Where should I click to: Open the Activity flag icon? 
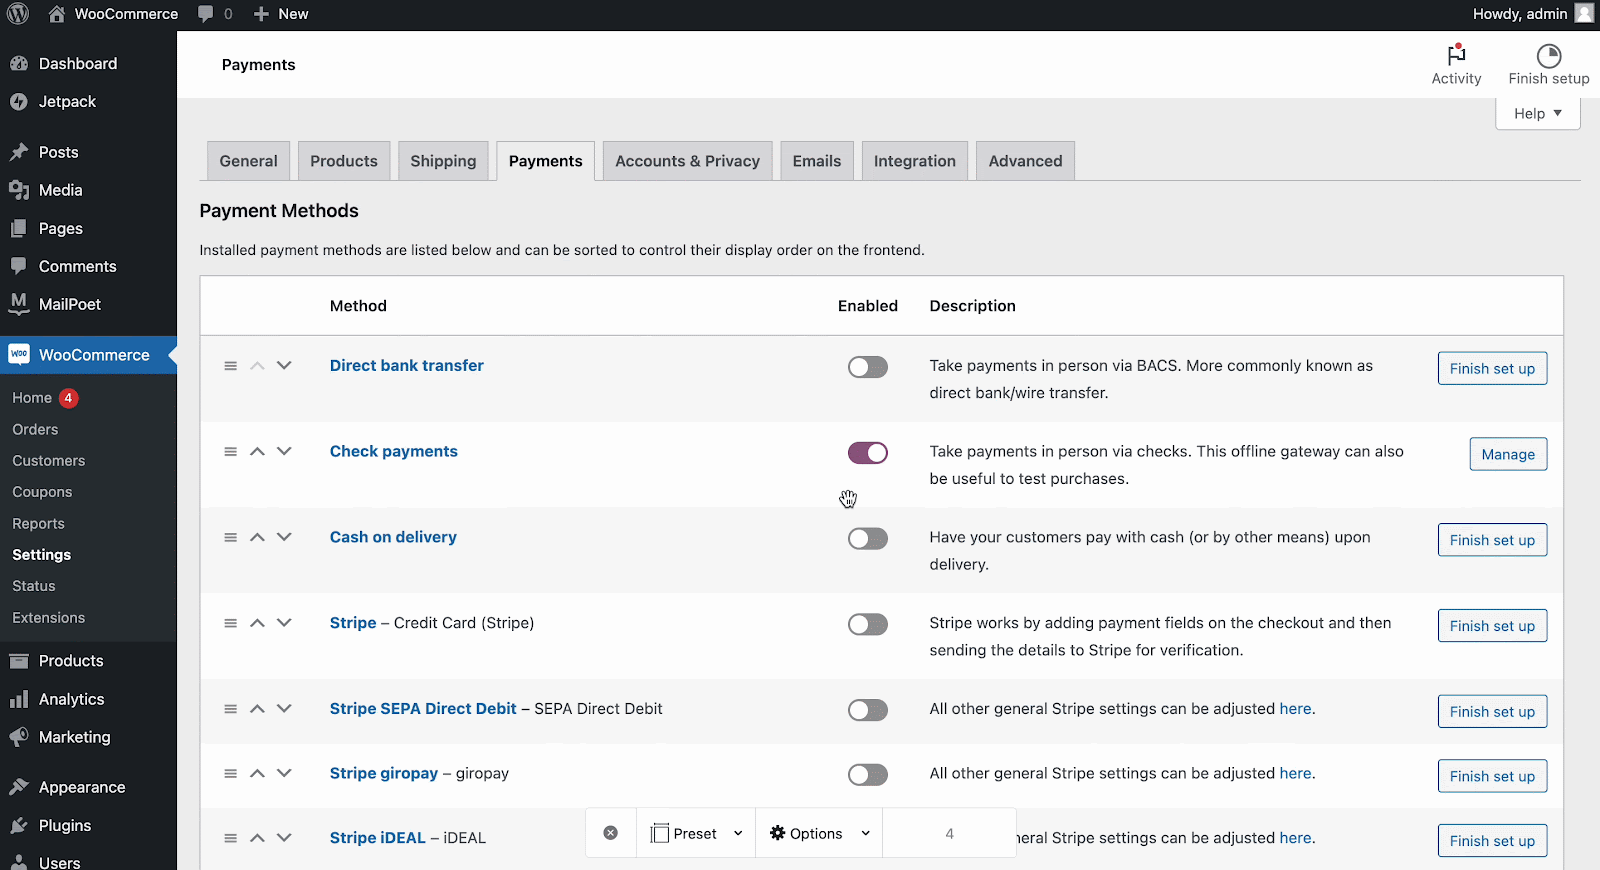coord(1456,56)
